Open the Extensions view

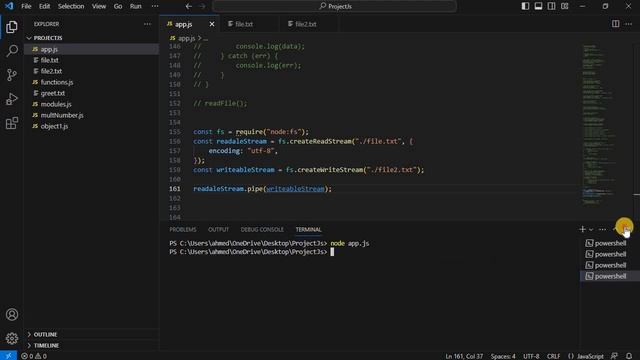pyautogui.click(x=12, y=123)
